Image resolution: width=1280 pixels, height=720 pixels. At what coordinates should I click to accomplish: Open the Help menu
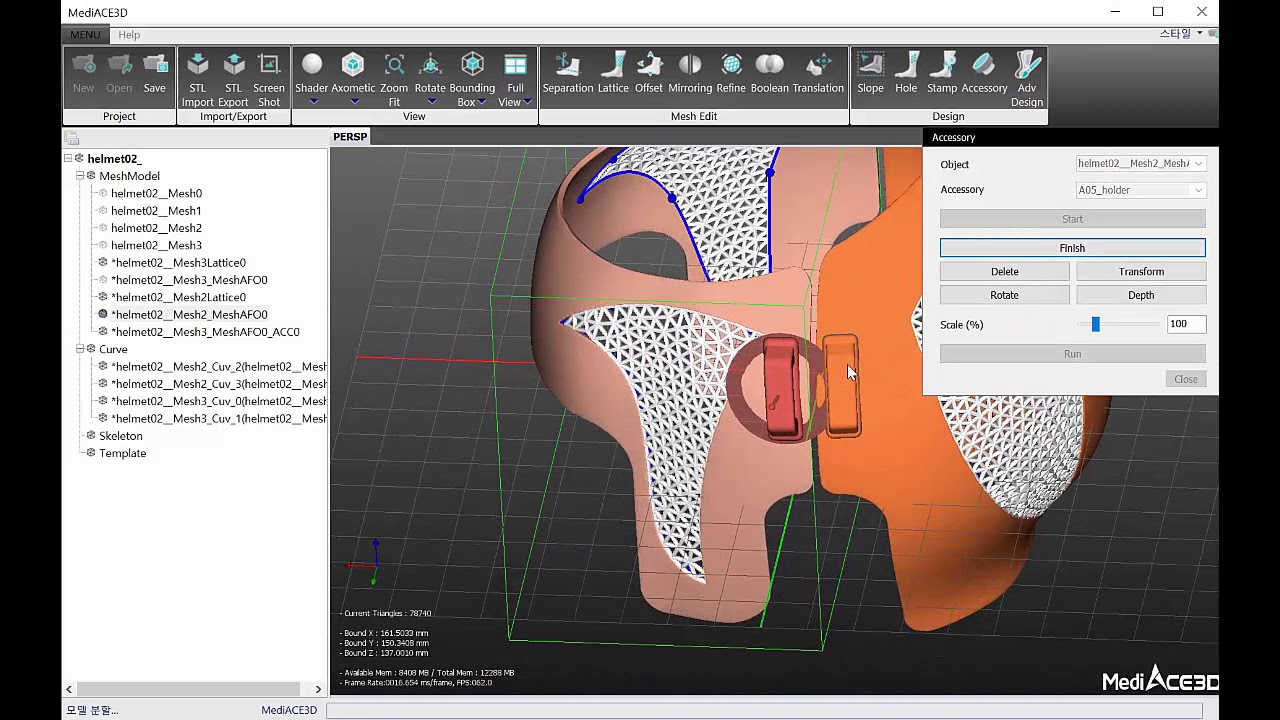click(129, 35)
